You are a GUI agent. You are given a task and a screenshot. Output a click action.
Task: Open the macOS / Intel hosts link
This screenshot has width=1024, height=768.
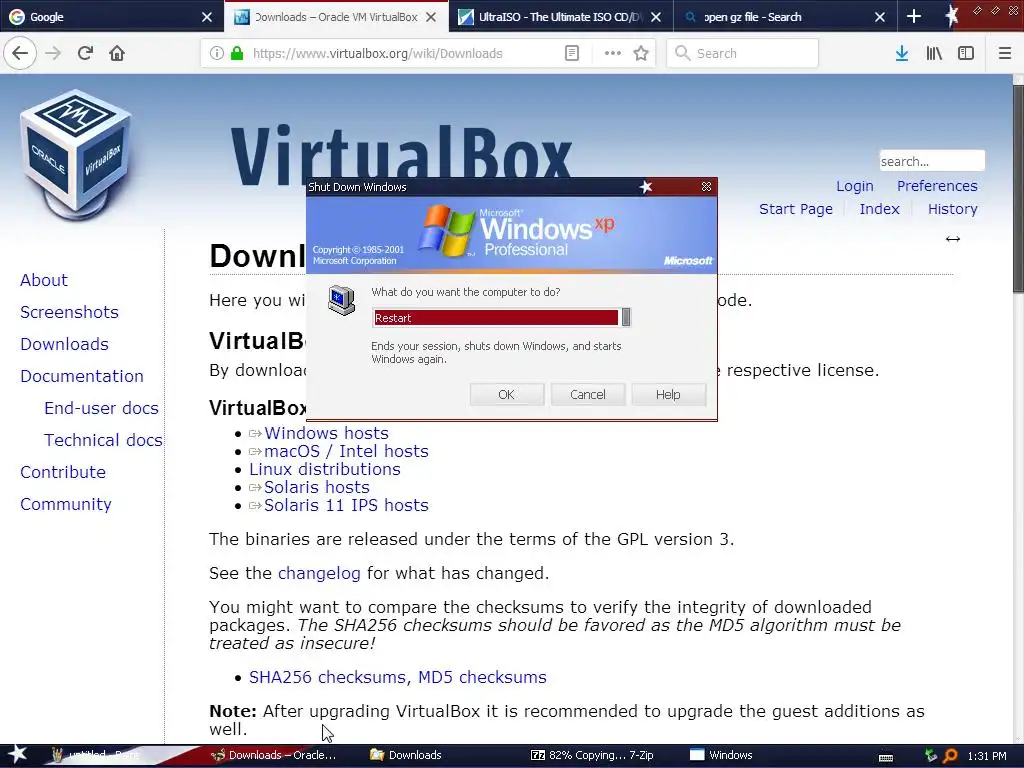(346, 451)
